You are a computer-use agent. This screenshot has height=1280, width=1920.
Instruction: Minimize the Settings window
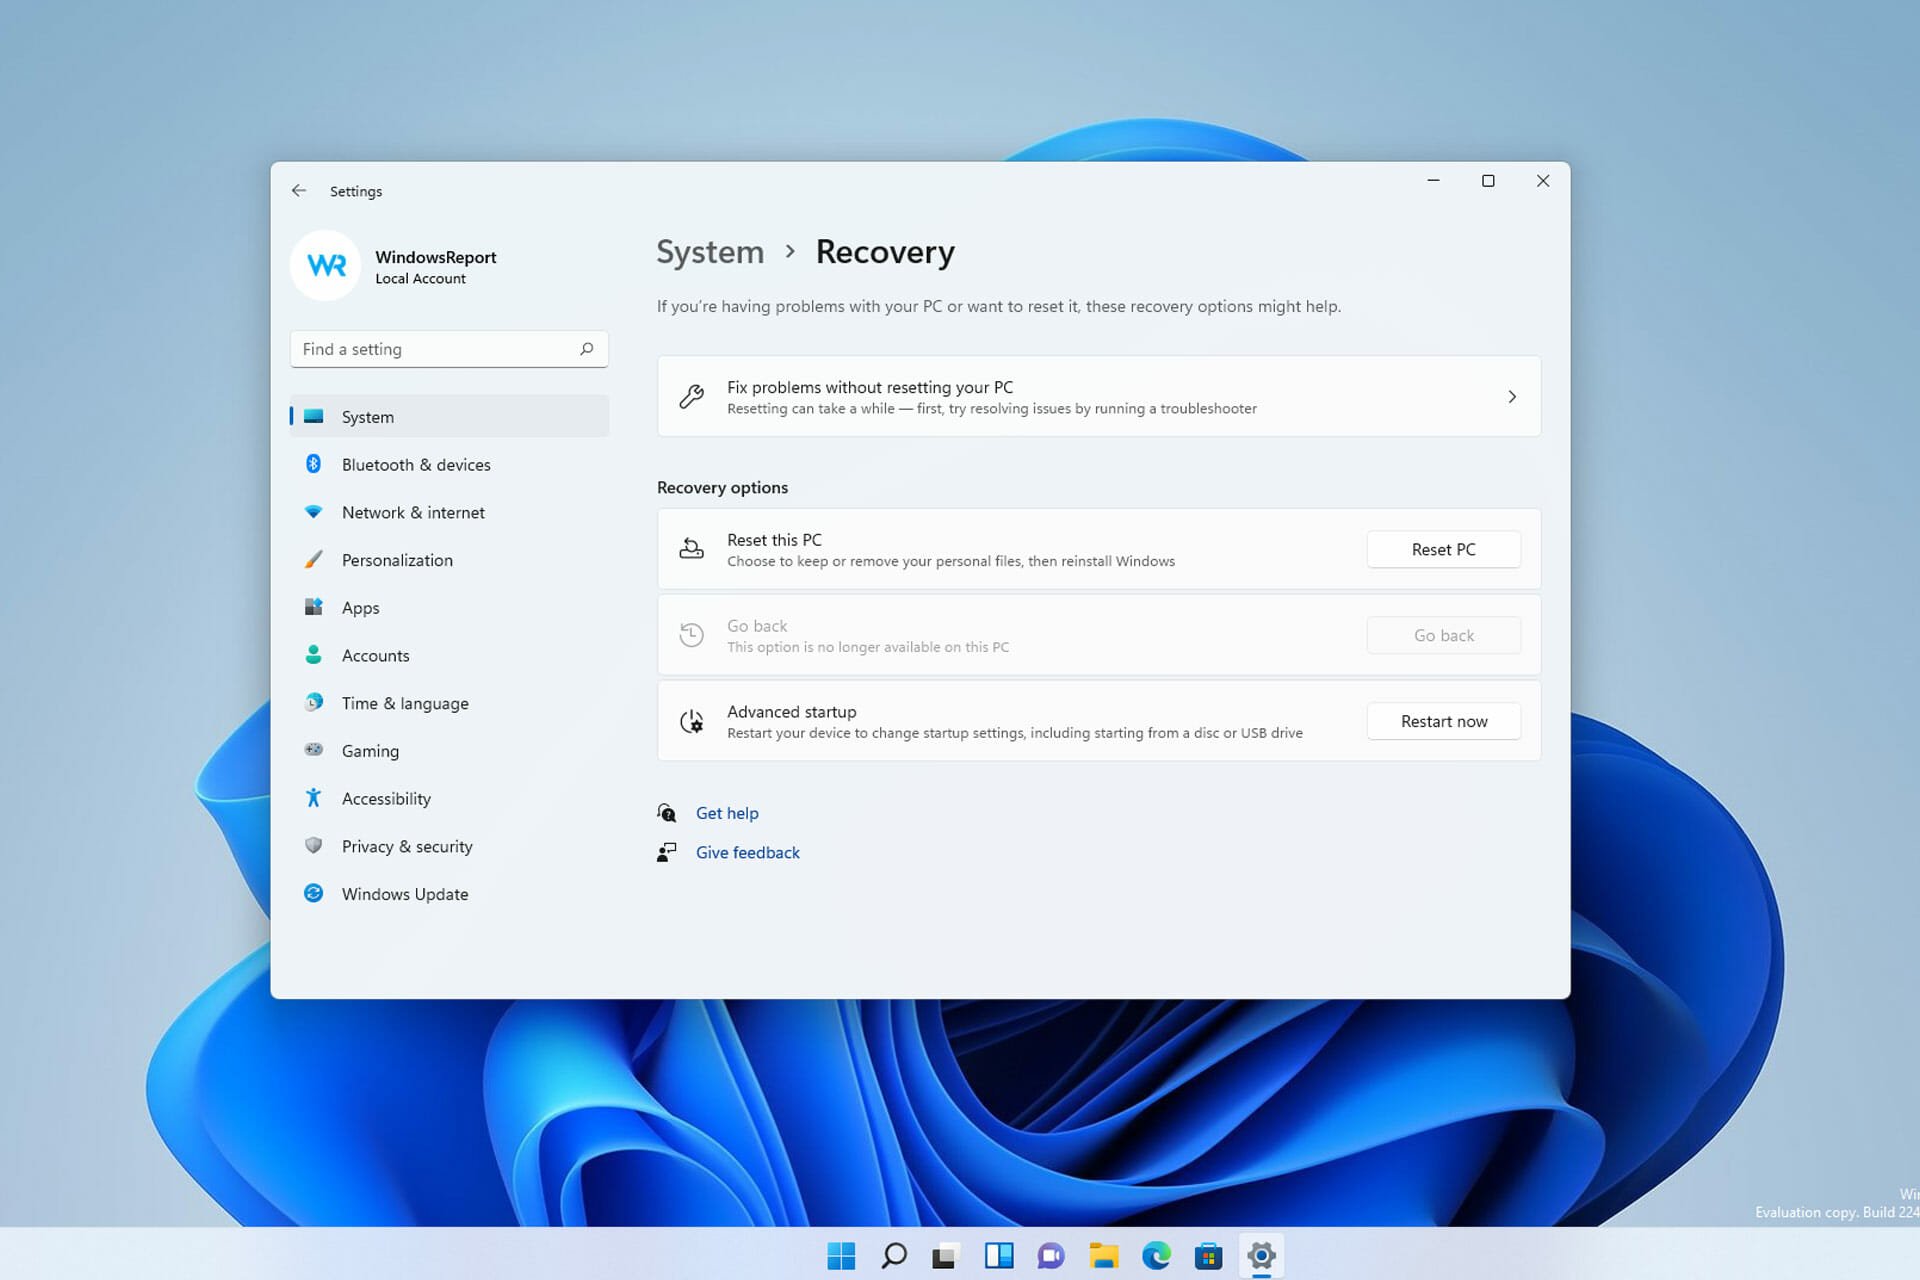click(x=1433, y=181)
